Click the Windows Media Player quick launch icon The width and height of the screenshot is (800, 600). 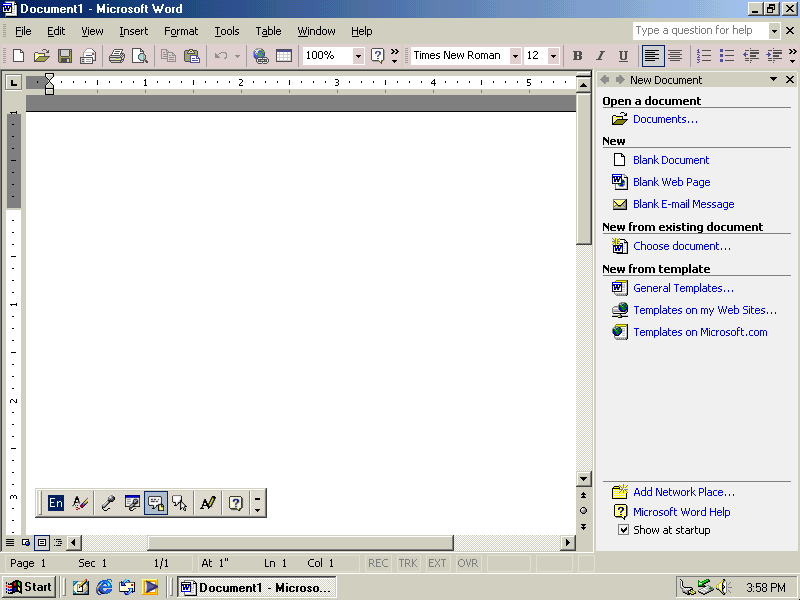pos(150,587)
